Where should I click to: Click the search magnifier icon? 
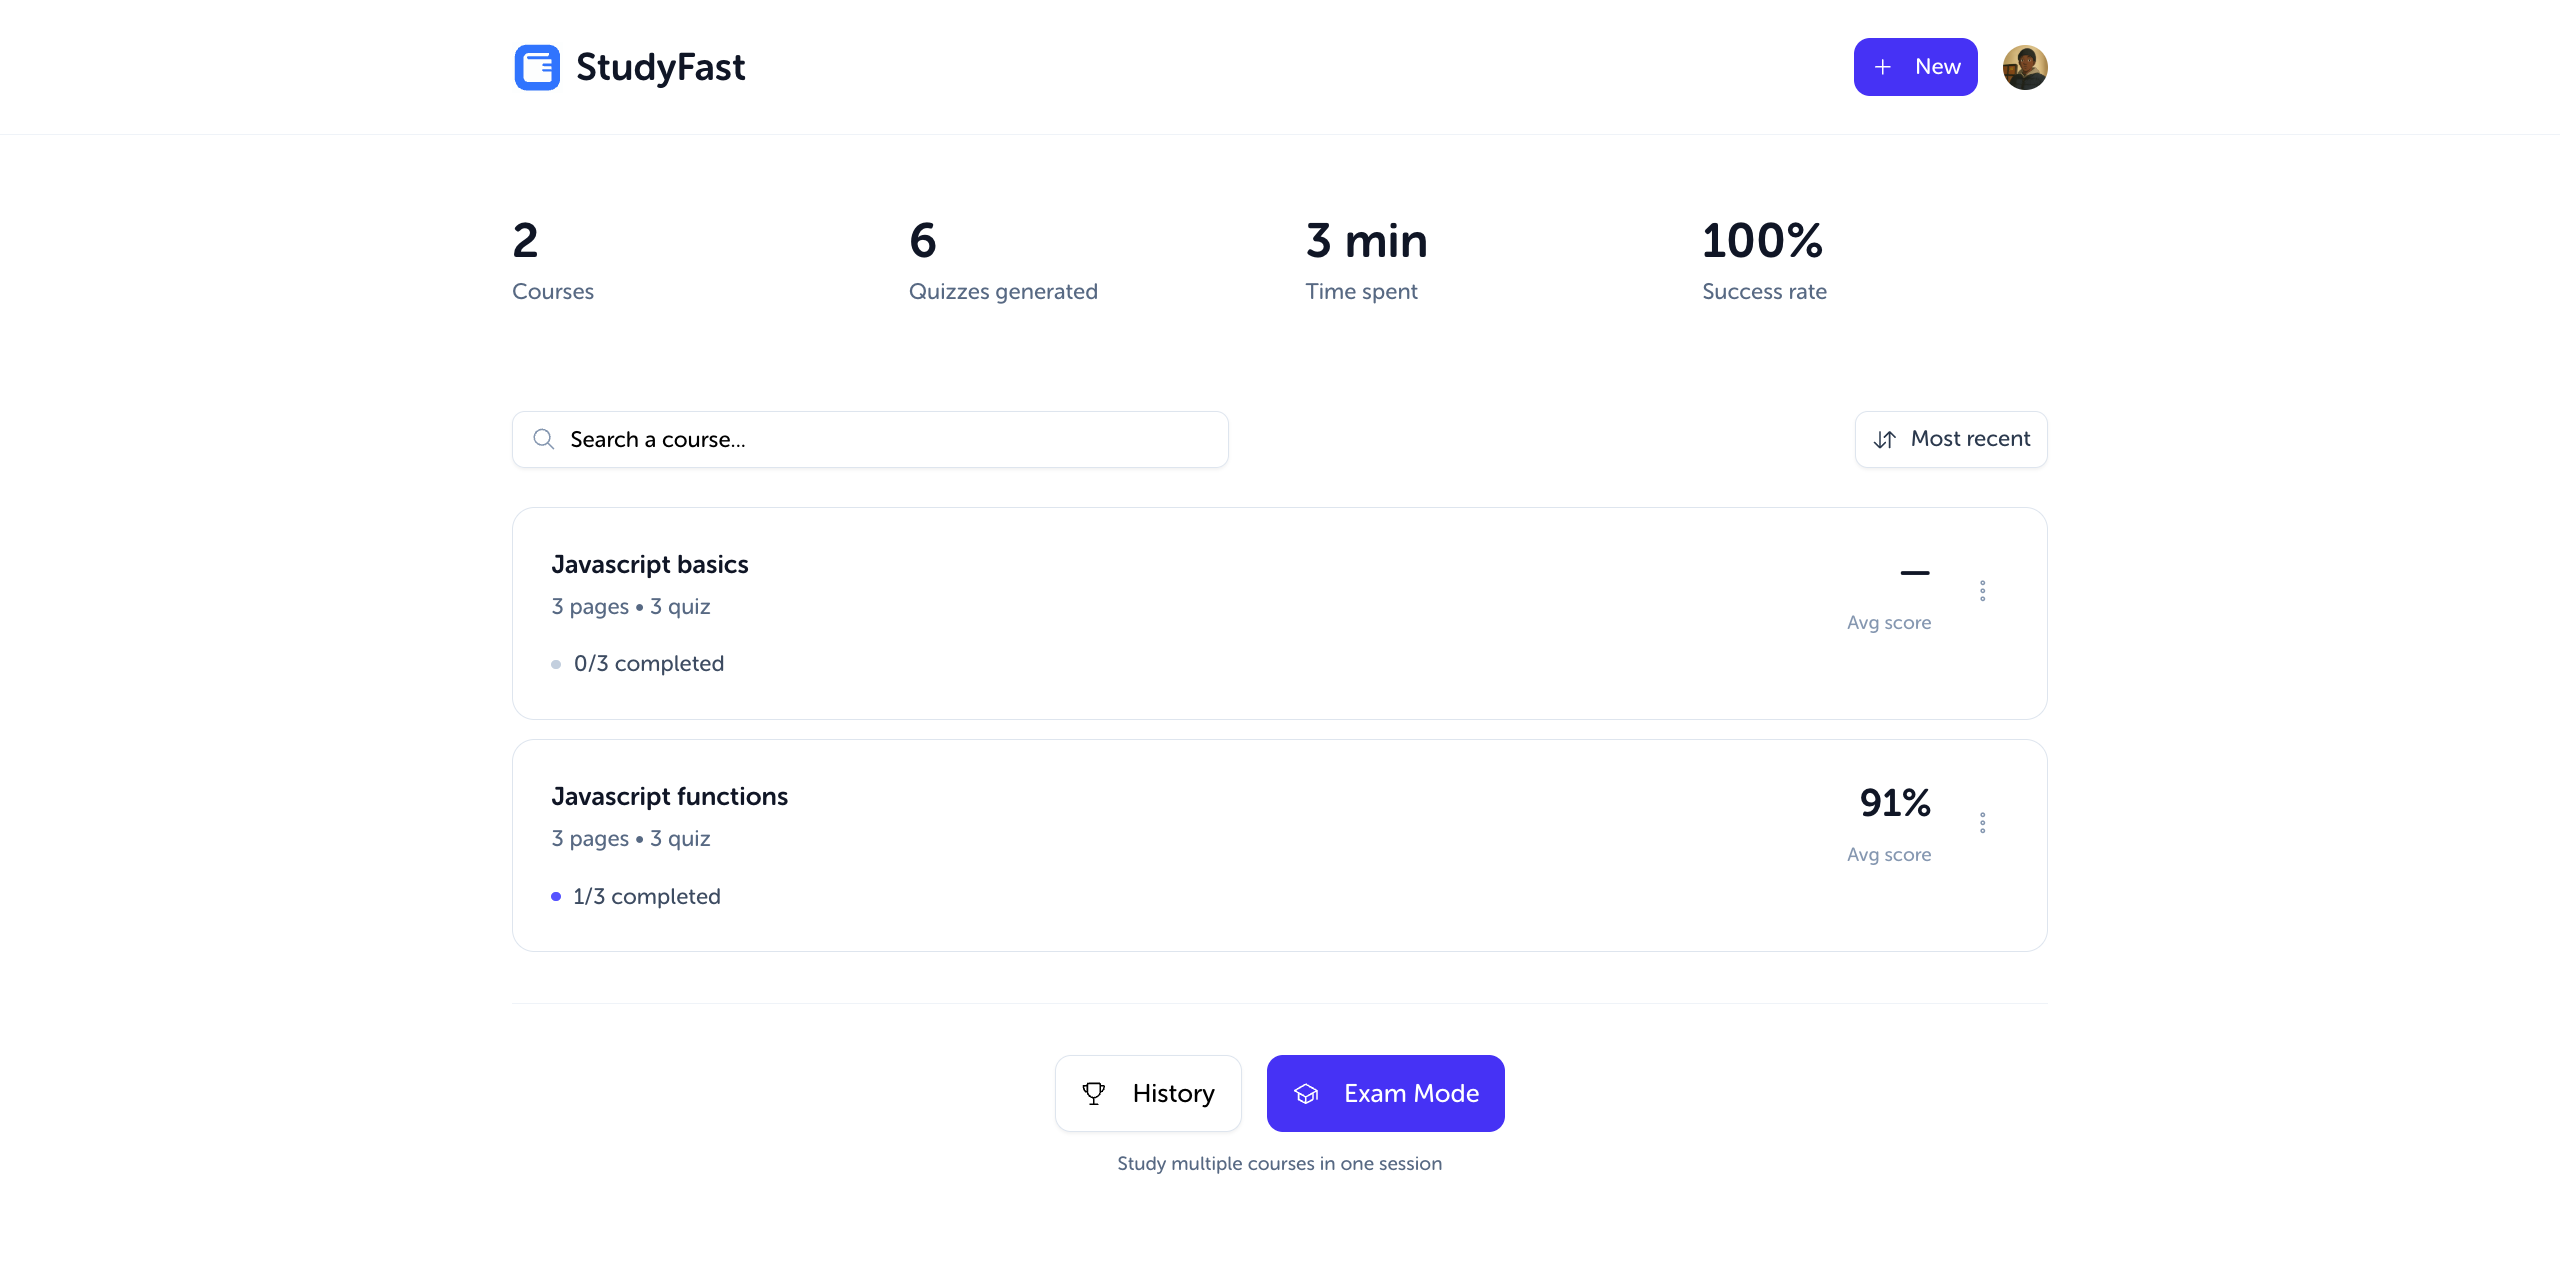[x=544, y=439]
